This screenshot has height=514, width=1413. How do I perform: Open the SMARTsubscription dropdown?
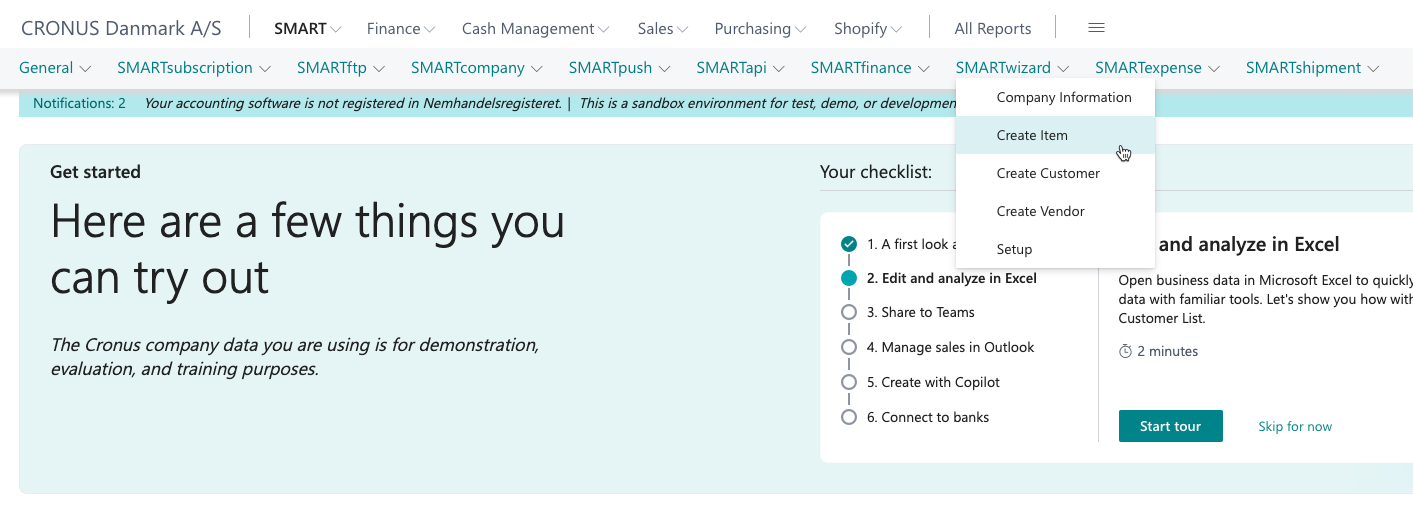point(194,68)
